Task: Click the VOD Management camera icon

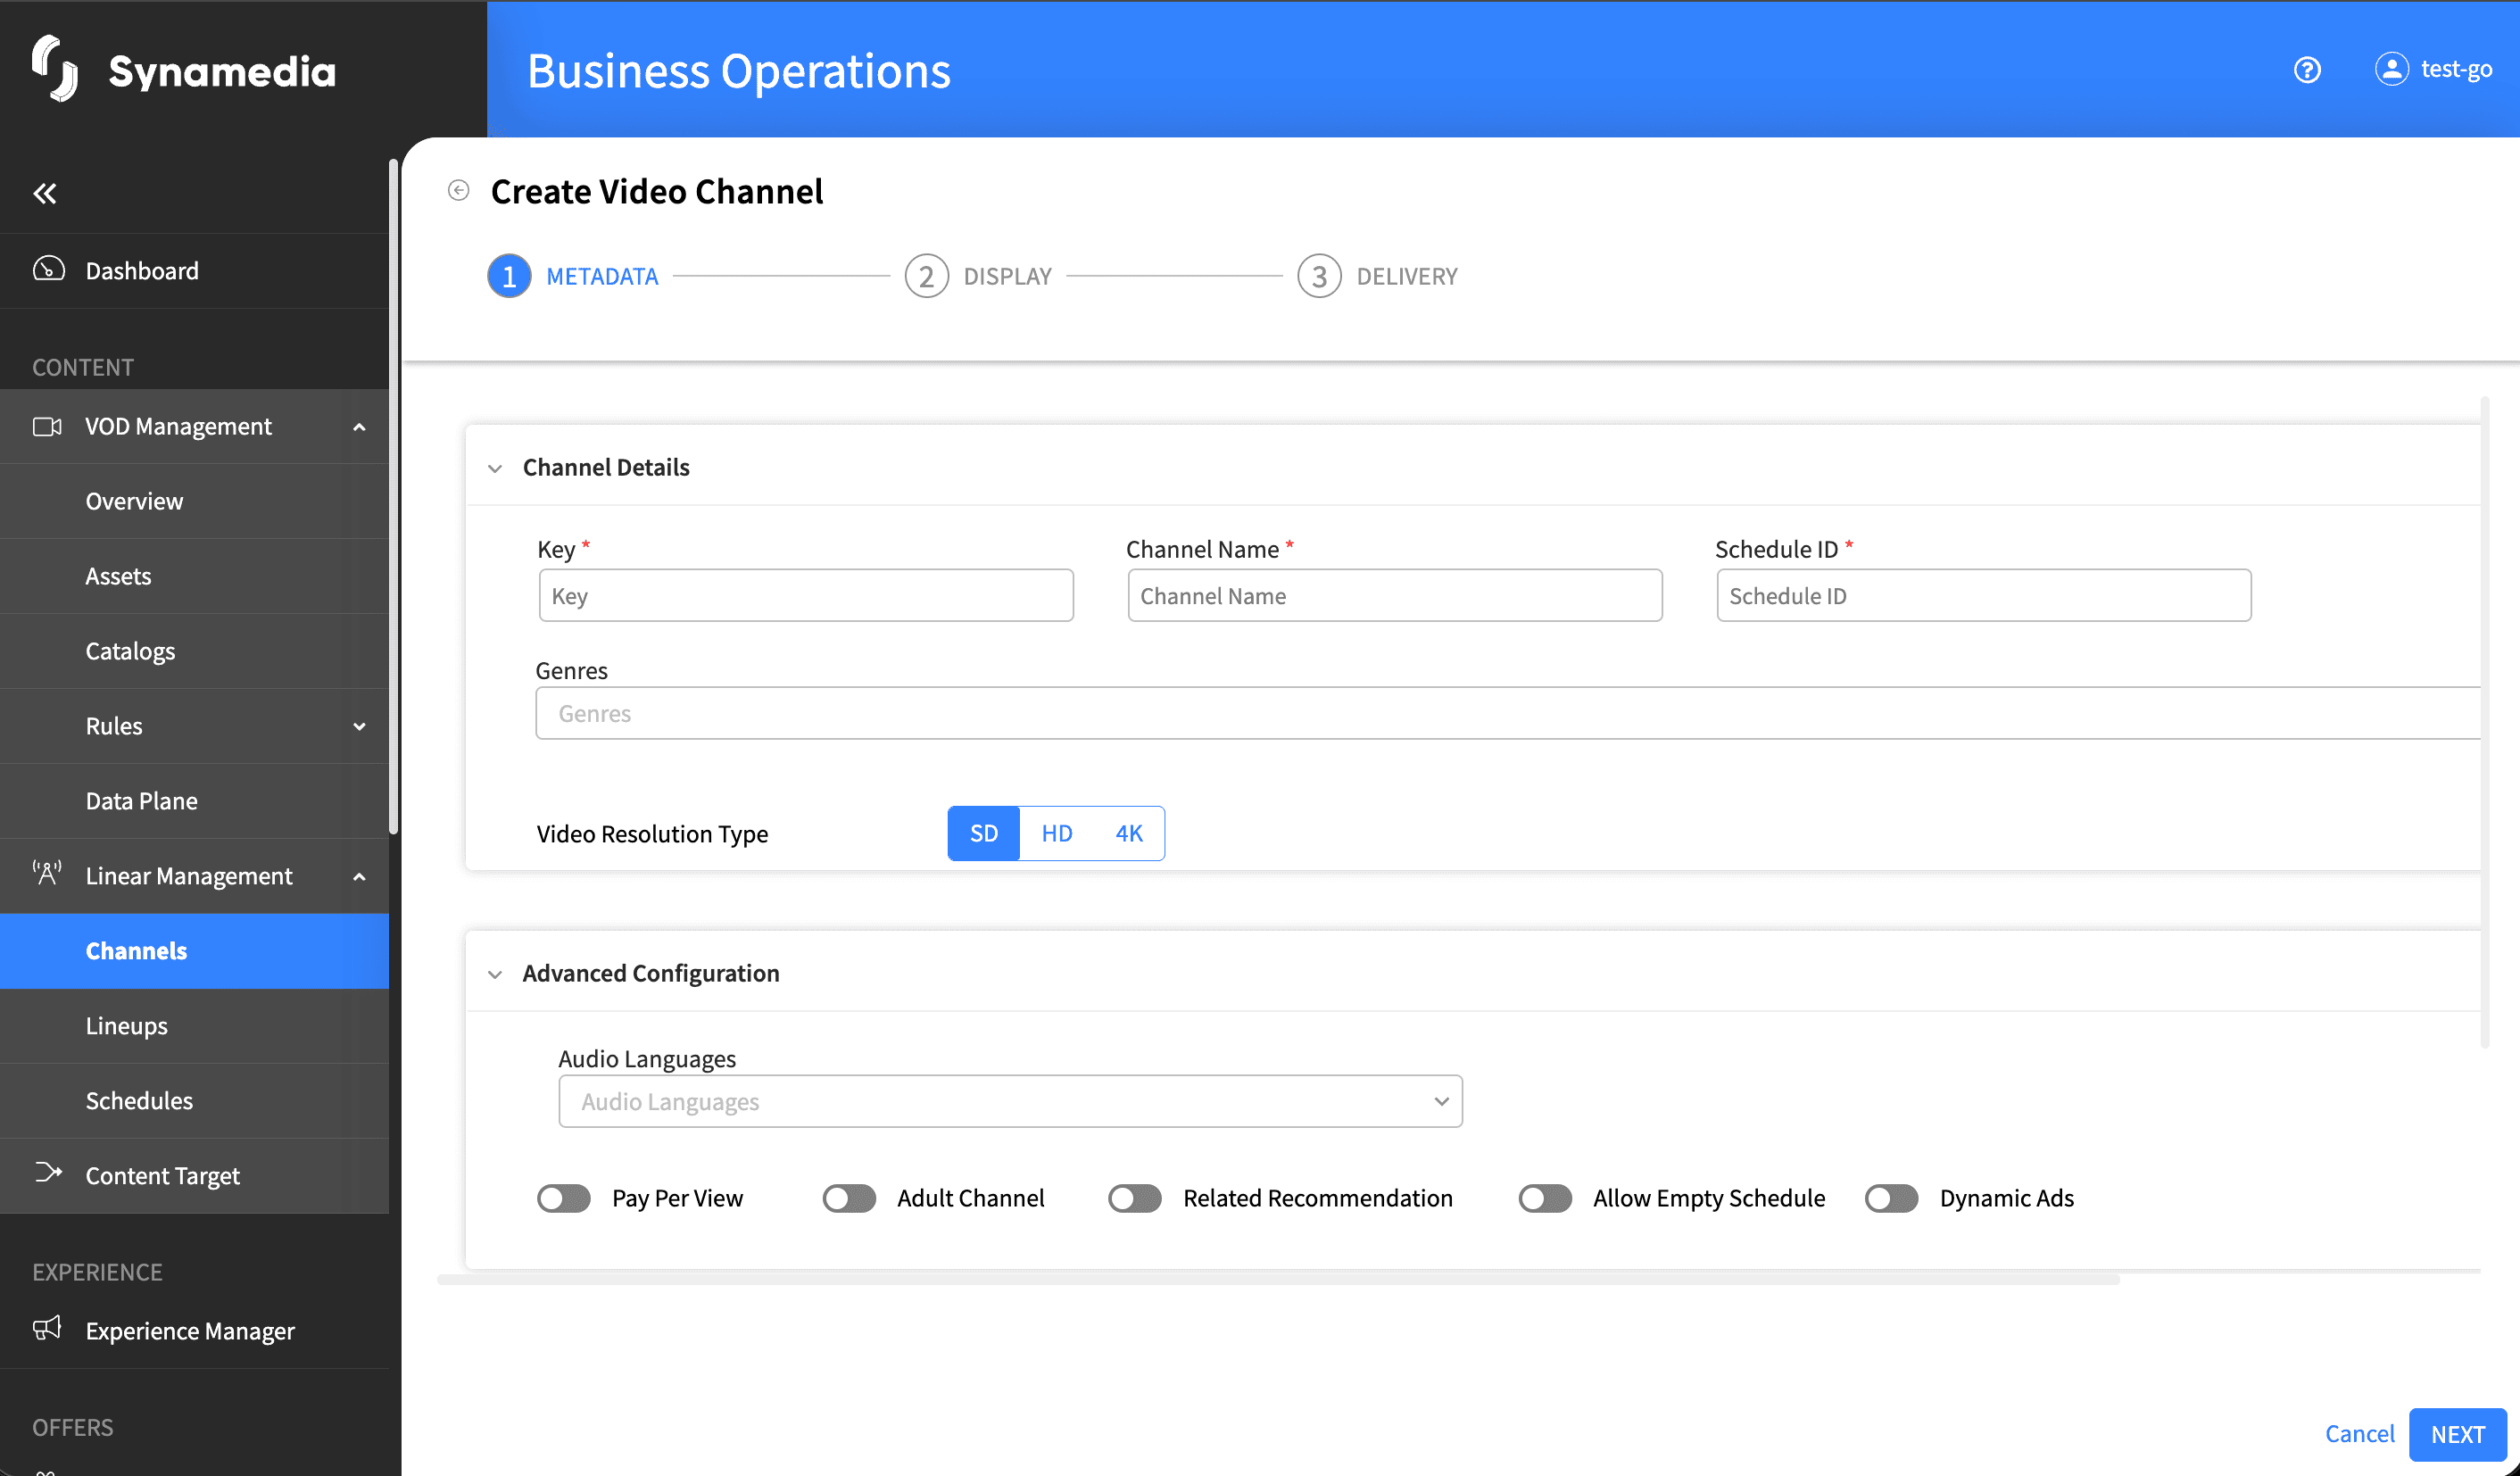Action: (47, 426)
